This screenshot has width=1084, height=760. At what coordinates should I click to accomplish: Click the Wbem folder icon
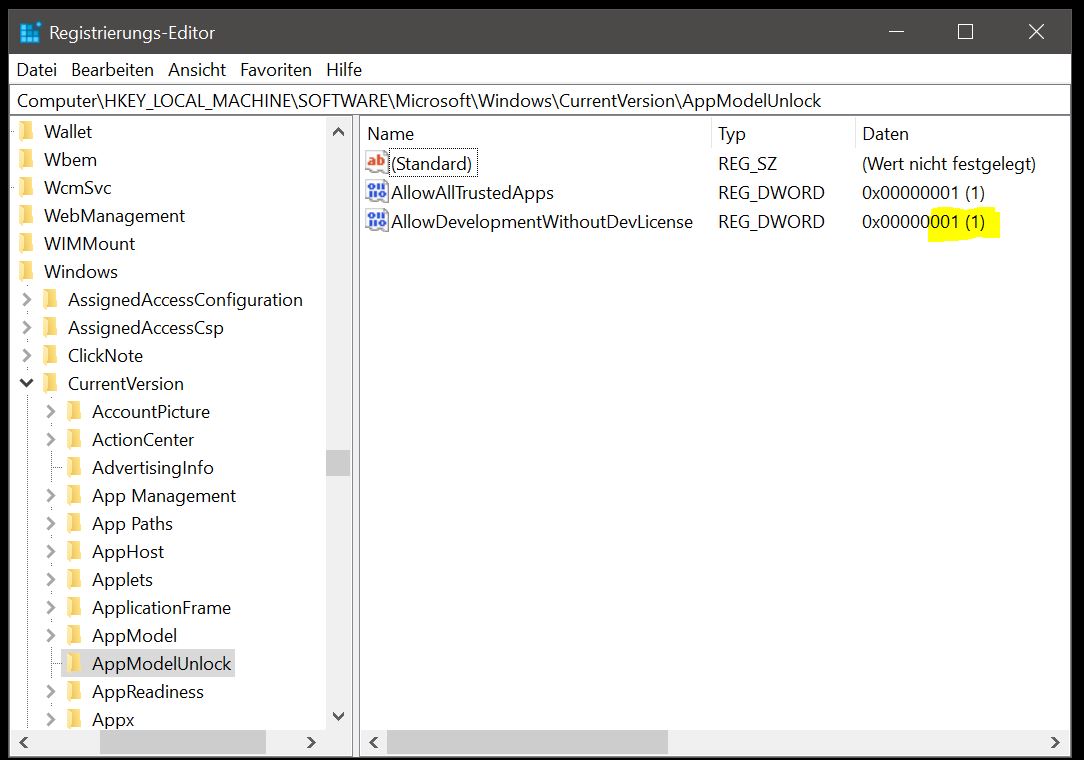pos(27,160)
